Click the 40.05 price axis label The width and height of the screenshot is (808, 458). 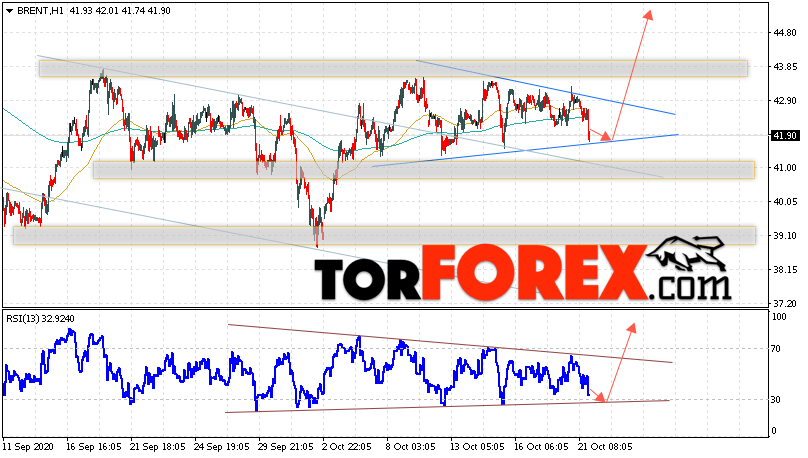click(x=784, y=202)
